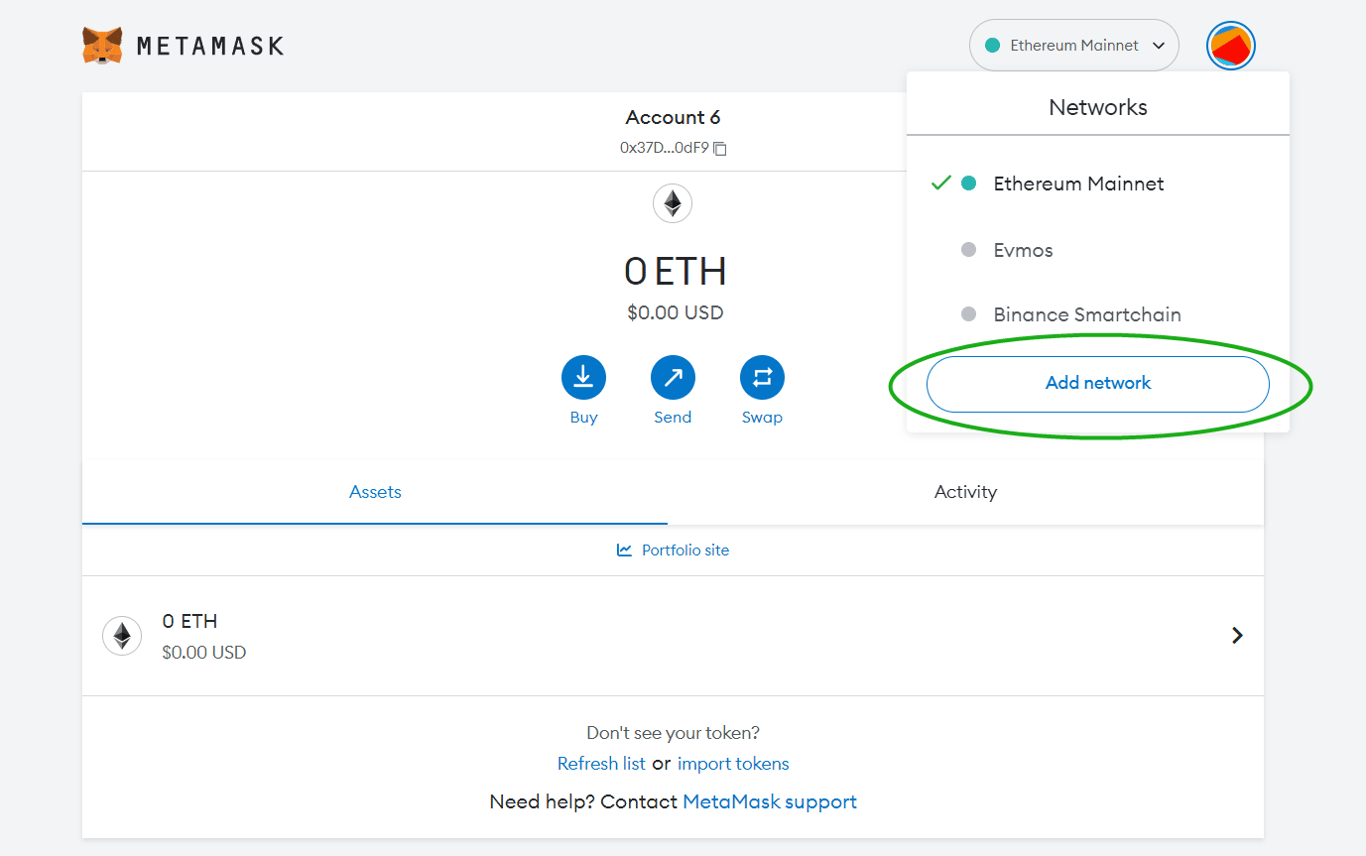
Task: Copy the account address with the copy icon
Action: (720, 148)
